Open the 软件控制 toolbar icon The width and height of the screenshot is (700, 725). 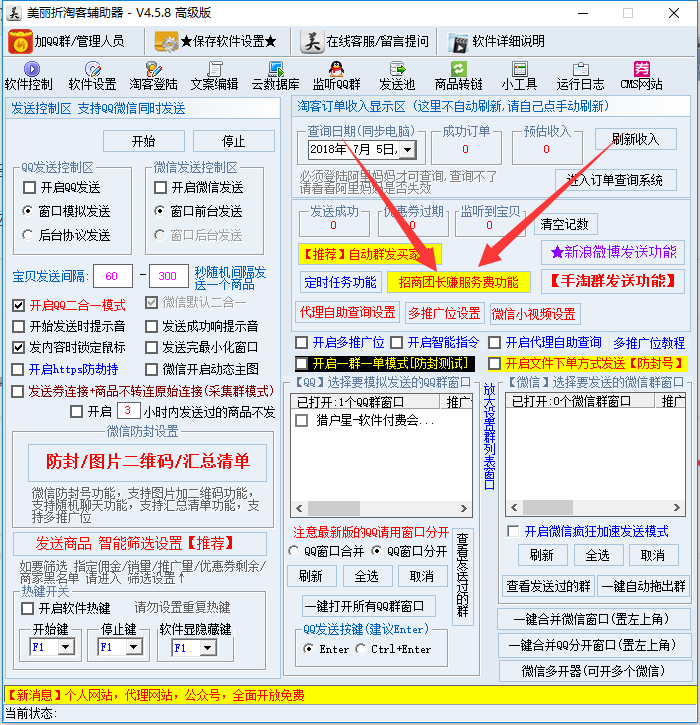click(31, 69)
